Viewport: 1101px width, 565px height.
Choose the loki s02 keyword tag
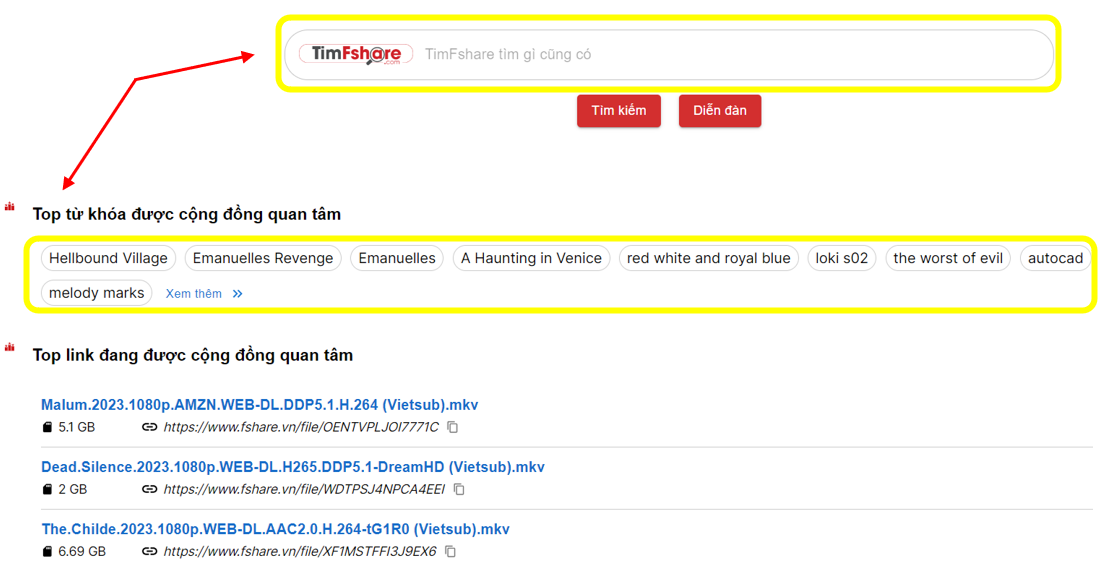point(842,258)
